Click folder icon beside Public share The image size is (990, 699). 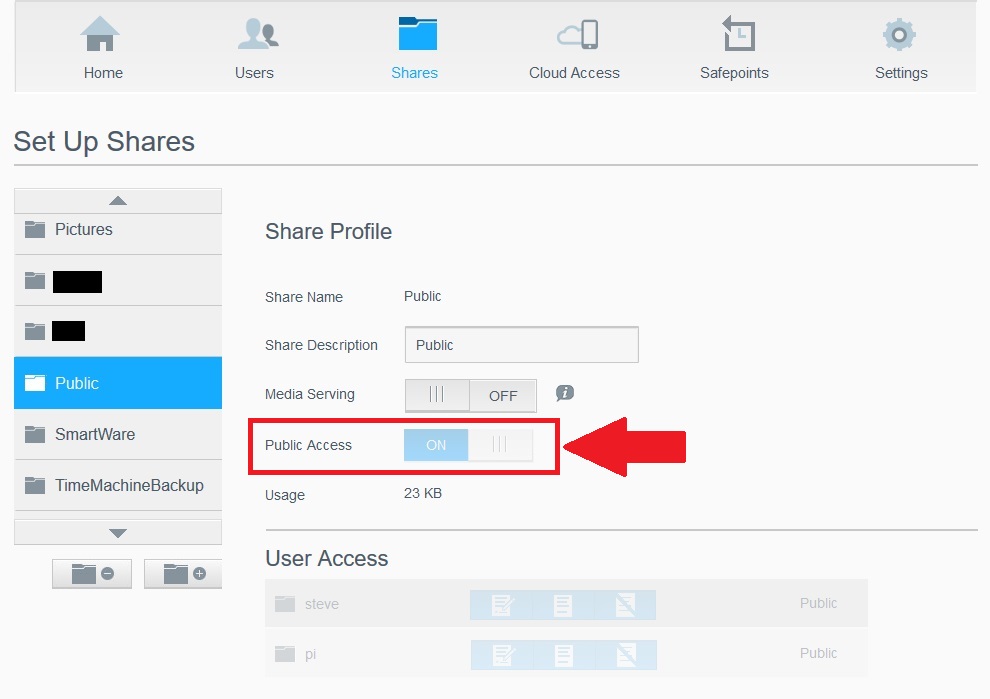(x=35, y=383)
